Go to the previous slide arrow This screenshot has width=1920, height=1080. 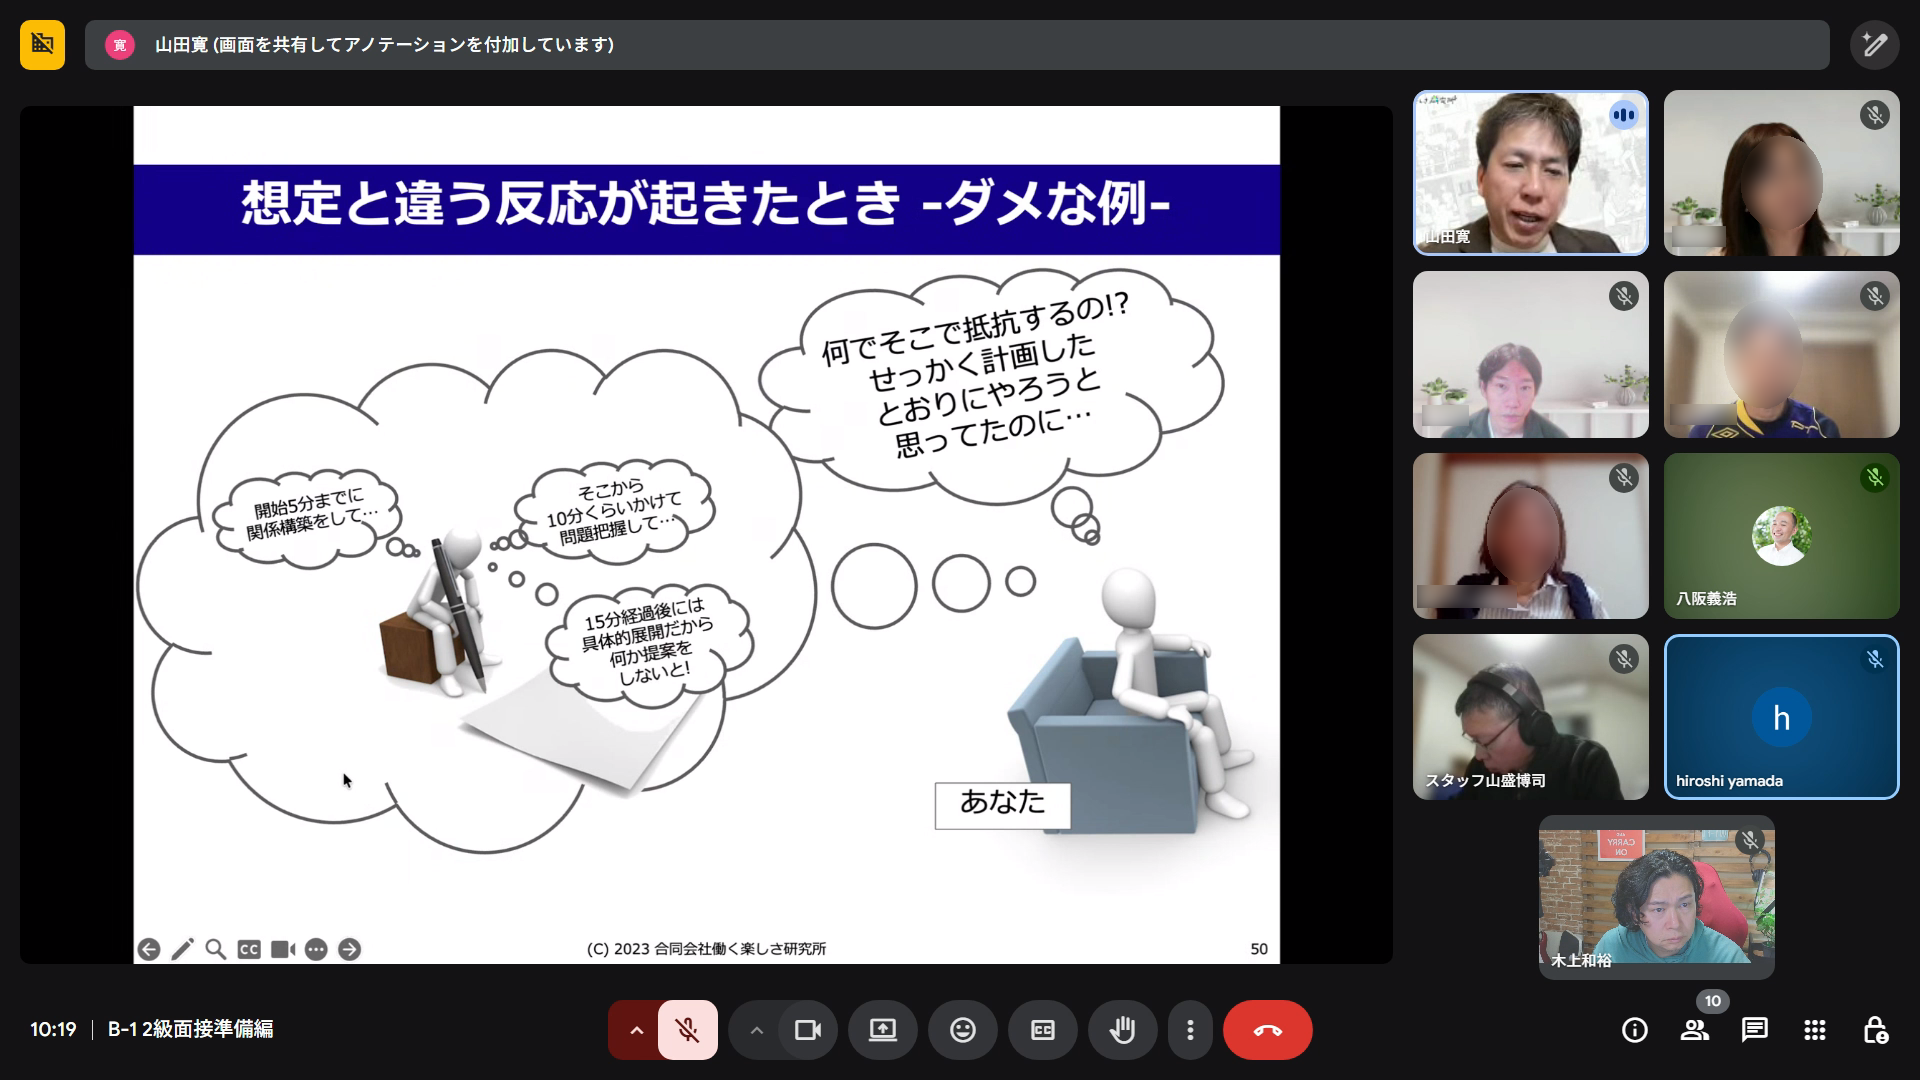[x=149, y=949]
